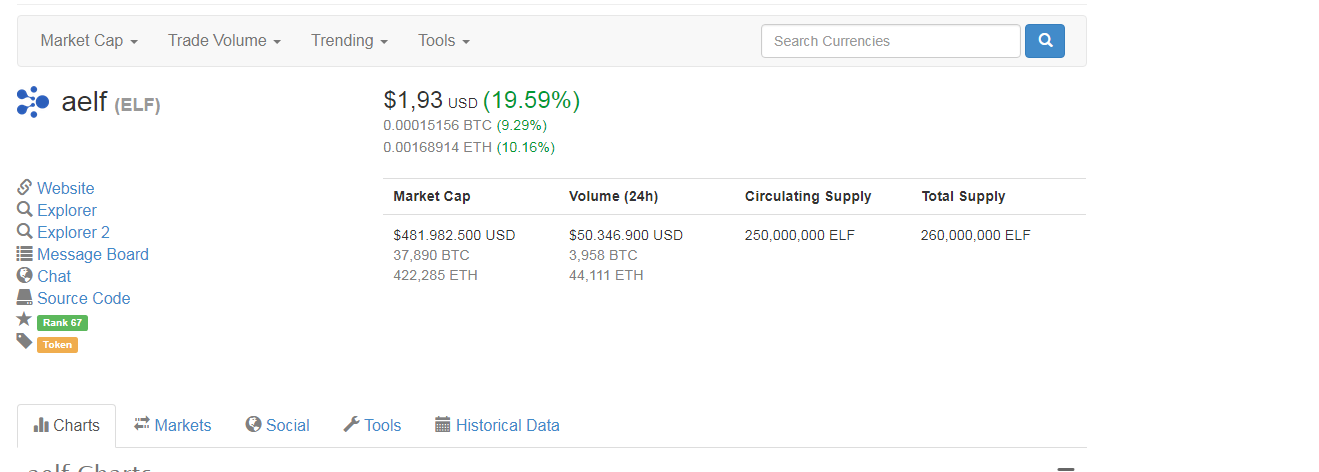The height and width of the screenshot is (472, 1319).
Task: Click the orange Token badge
Action: pyautogui.click(x=57, y=345)
